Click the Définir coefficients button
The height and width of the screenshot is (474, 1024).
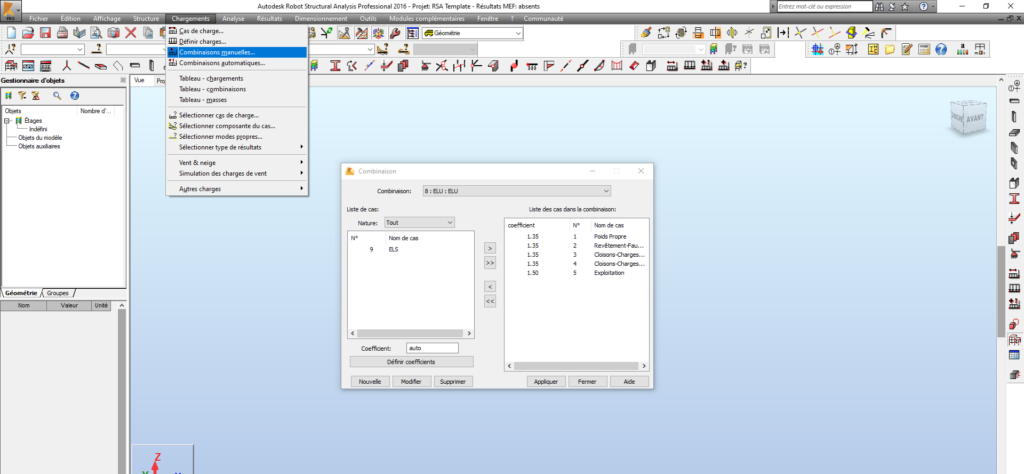411,362
